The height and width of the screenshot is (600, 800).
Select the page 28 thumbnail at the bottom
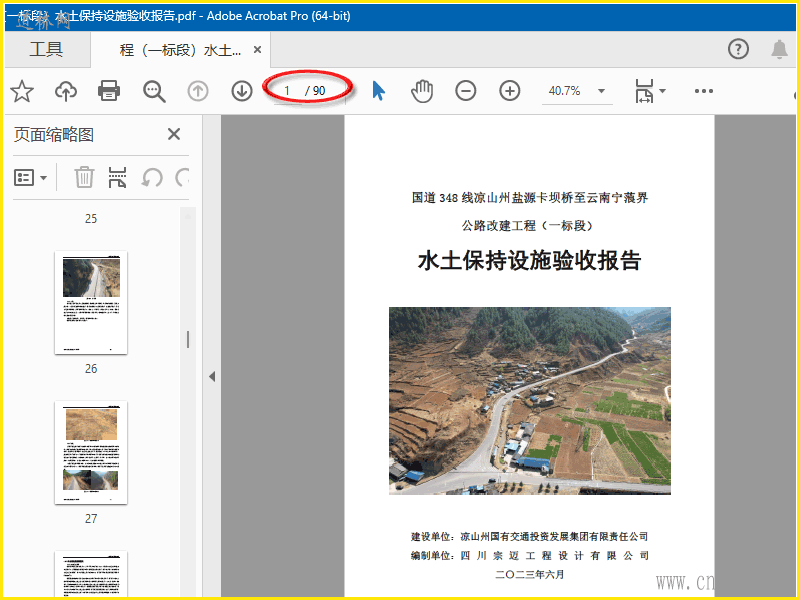point(91,574)
